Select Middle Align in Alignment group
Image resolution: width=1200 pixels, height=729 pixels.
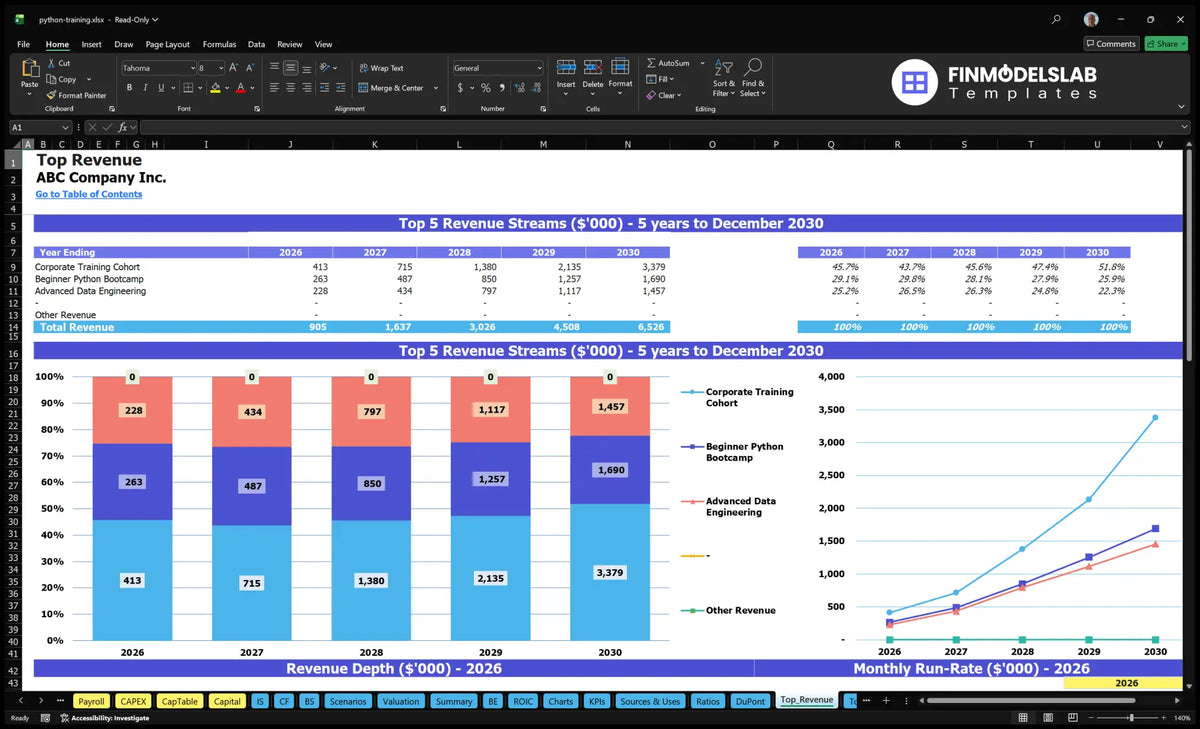(x=290, y=68)
